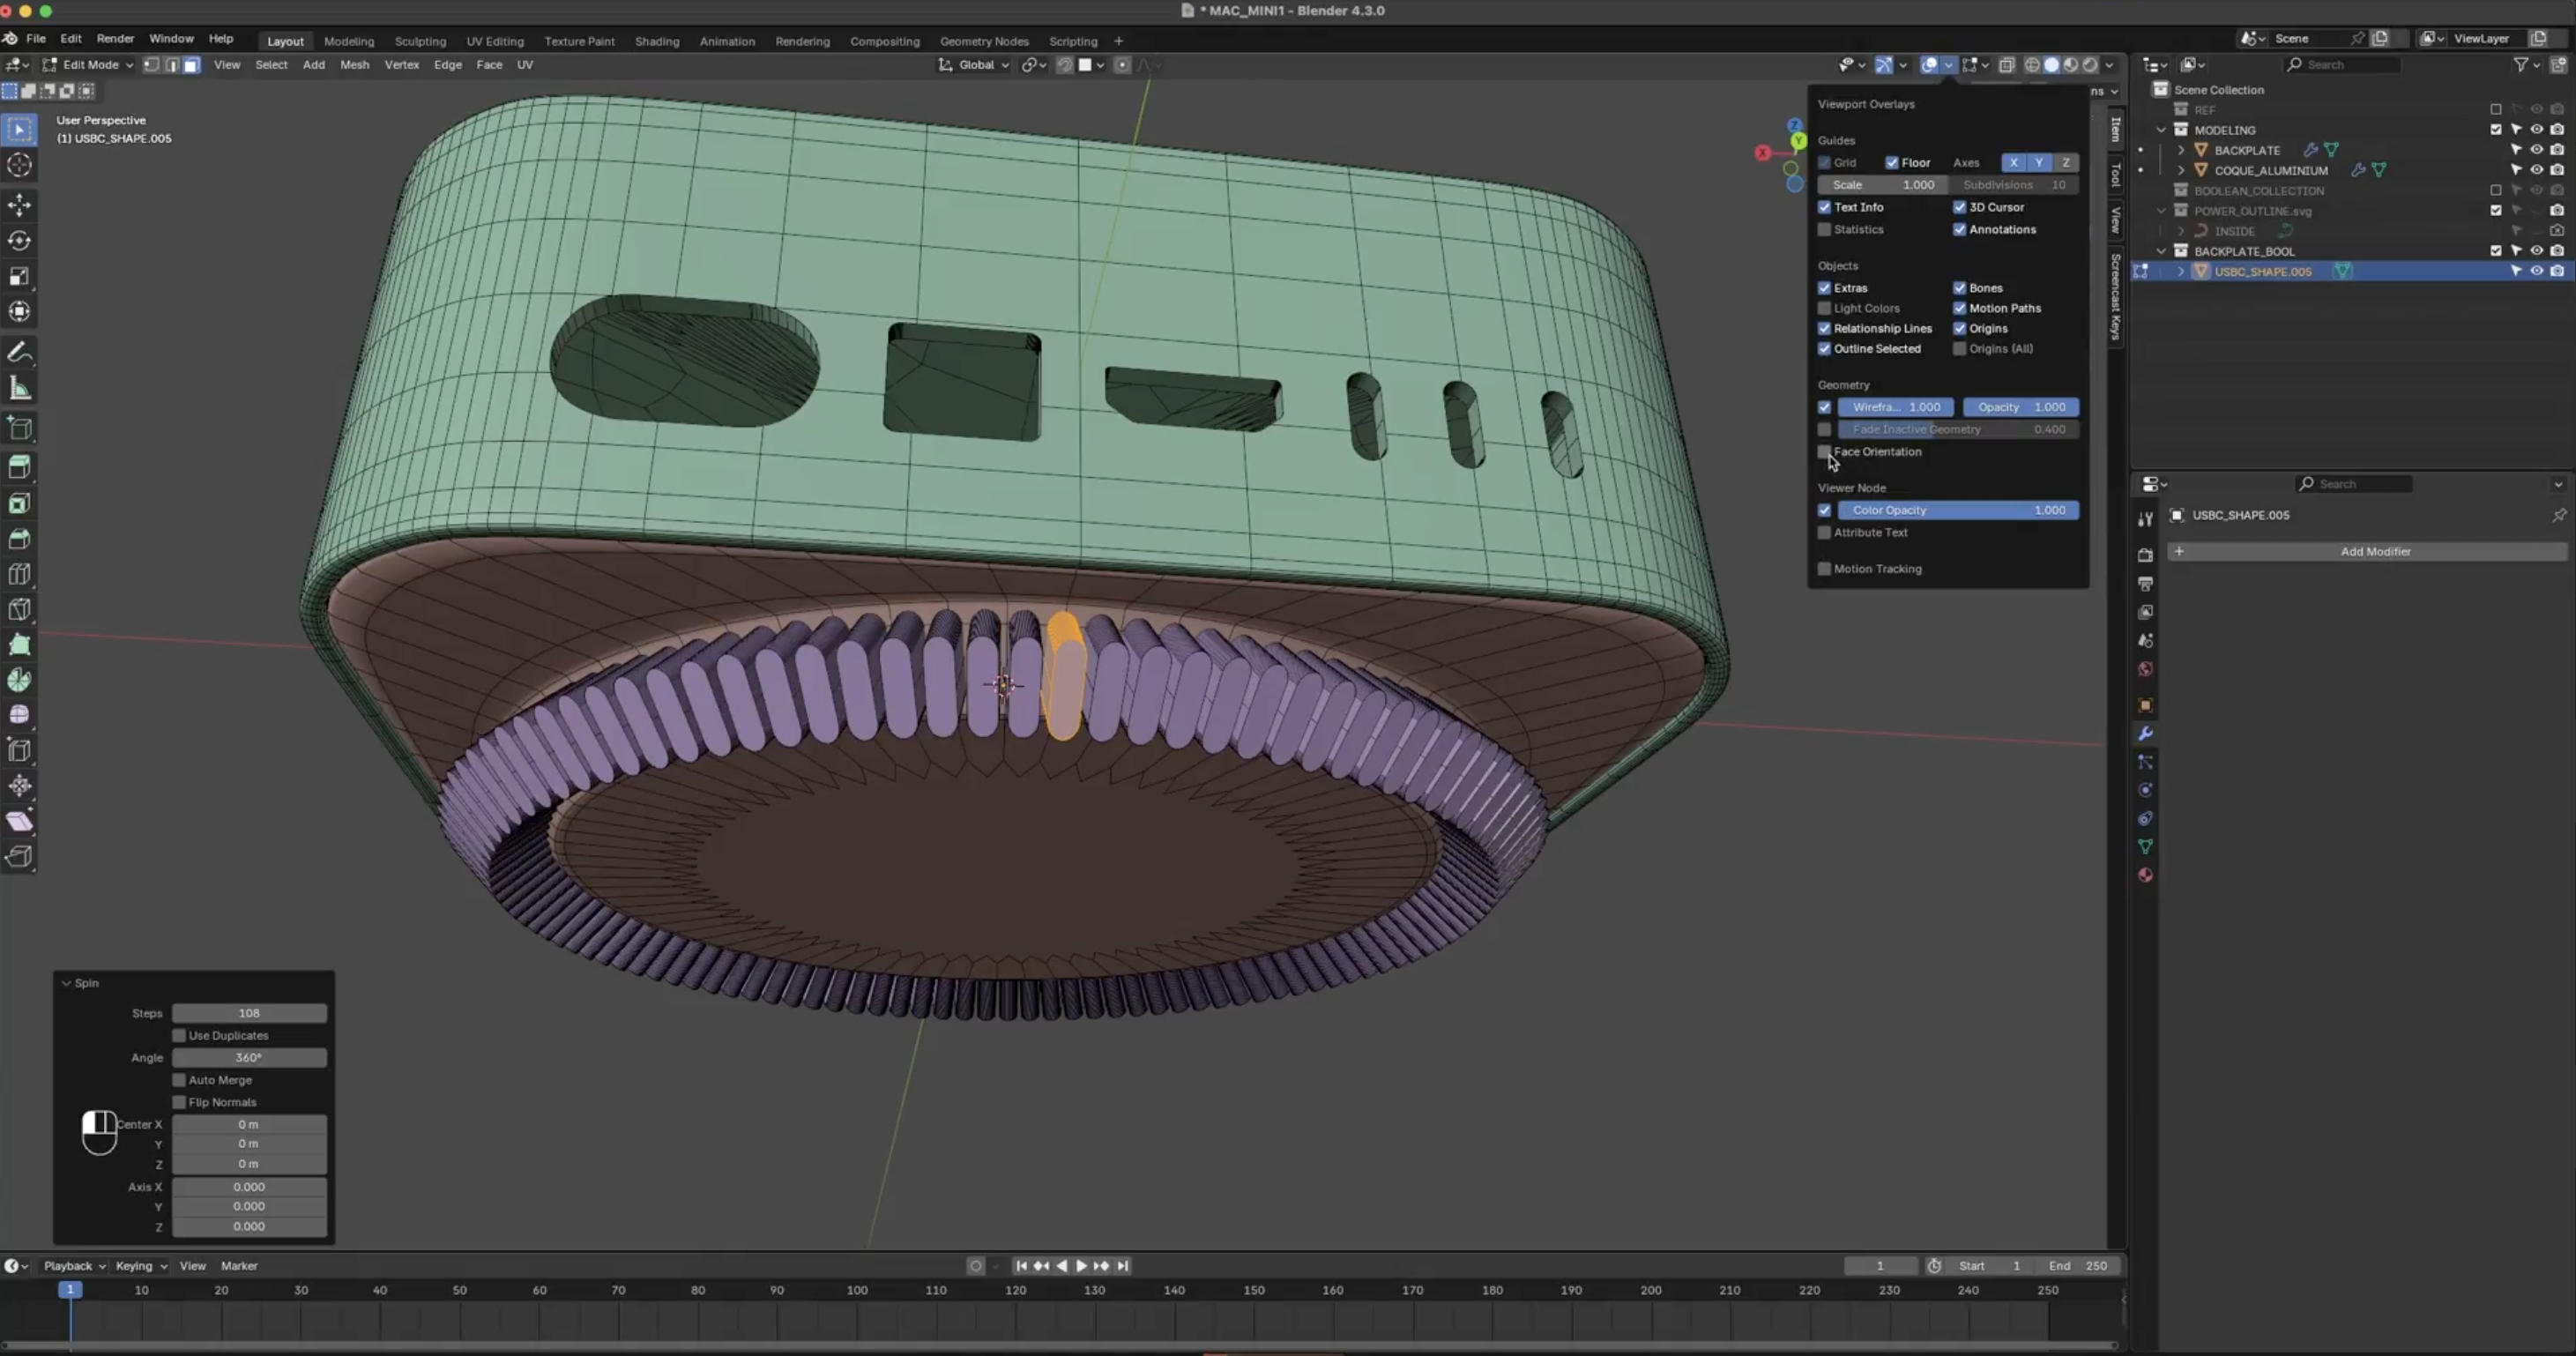The height and width of the screenshot is (1356, 2576).
Task: Pick the Cursor tool in toolbar
Action: coord(20,165)
